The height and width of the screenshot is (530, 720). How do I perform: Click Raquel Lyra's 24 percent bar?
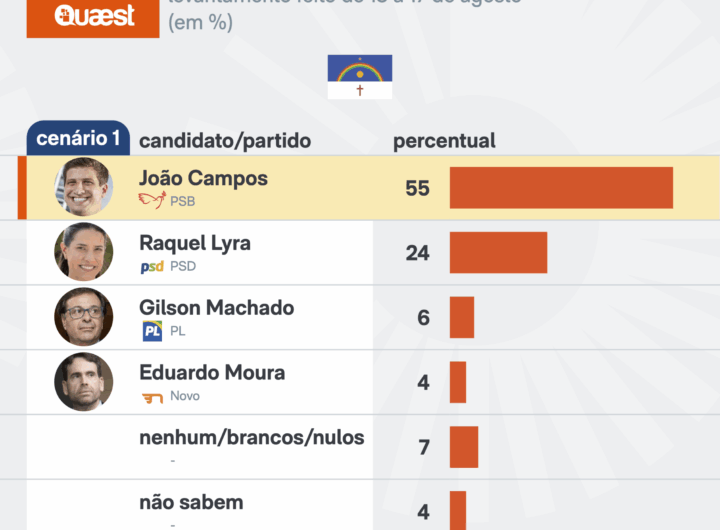(x=498, y=252)
